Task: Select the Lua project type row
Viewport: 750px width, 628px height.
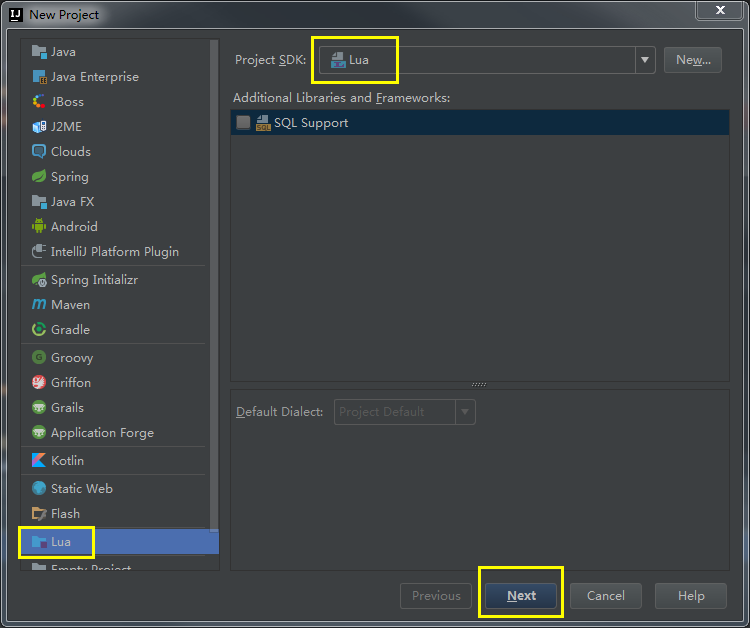Action: (x=120, y=542)
